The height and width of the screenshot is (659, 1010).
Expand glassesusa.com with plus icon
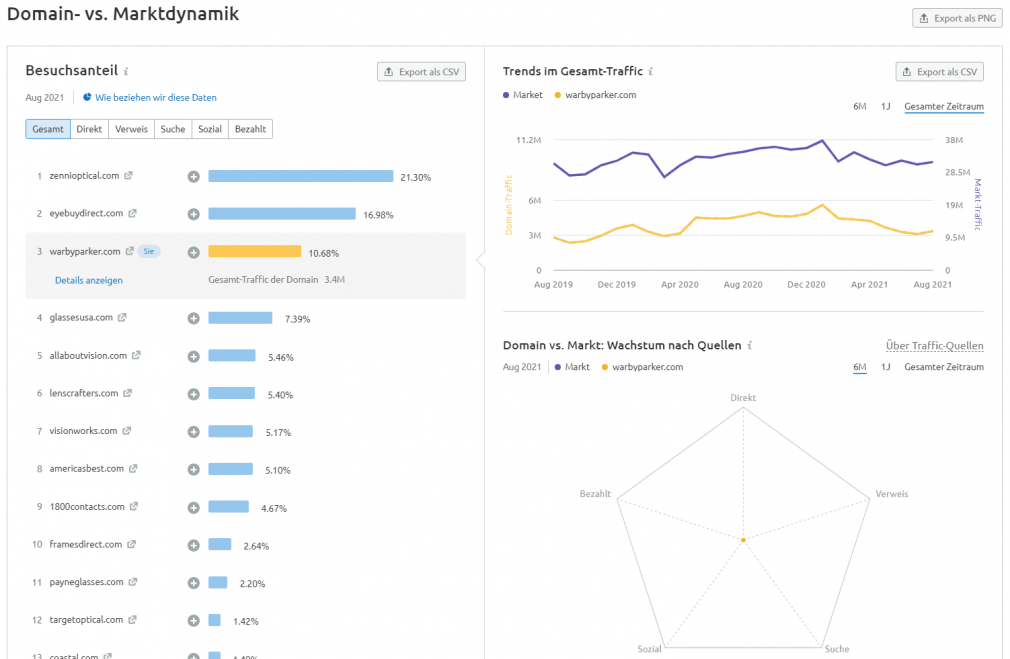(193, 318)
